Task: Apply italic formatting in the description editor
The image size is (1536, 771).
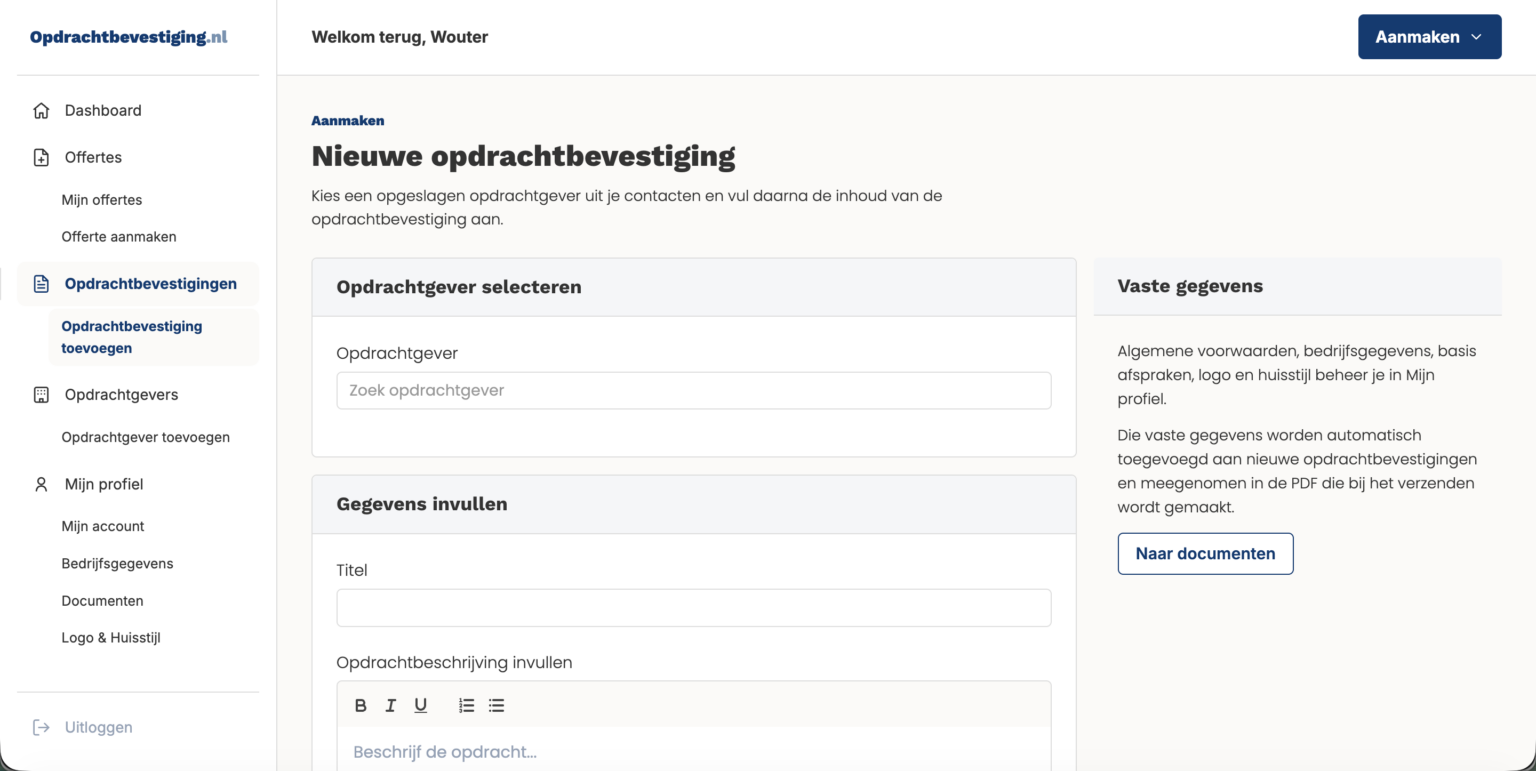Action: tap(391, 706)
